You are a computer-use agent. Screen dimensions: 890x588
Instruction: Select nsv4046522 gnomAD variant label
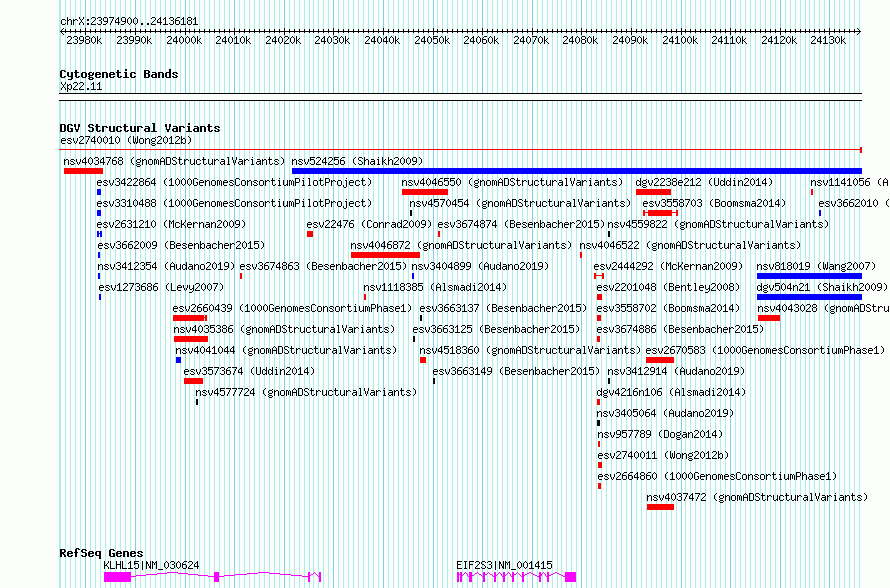pos(690,245)
